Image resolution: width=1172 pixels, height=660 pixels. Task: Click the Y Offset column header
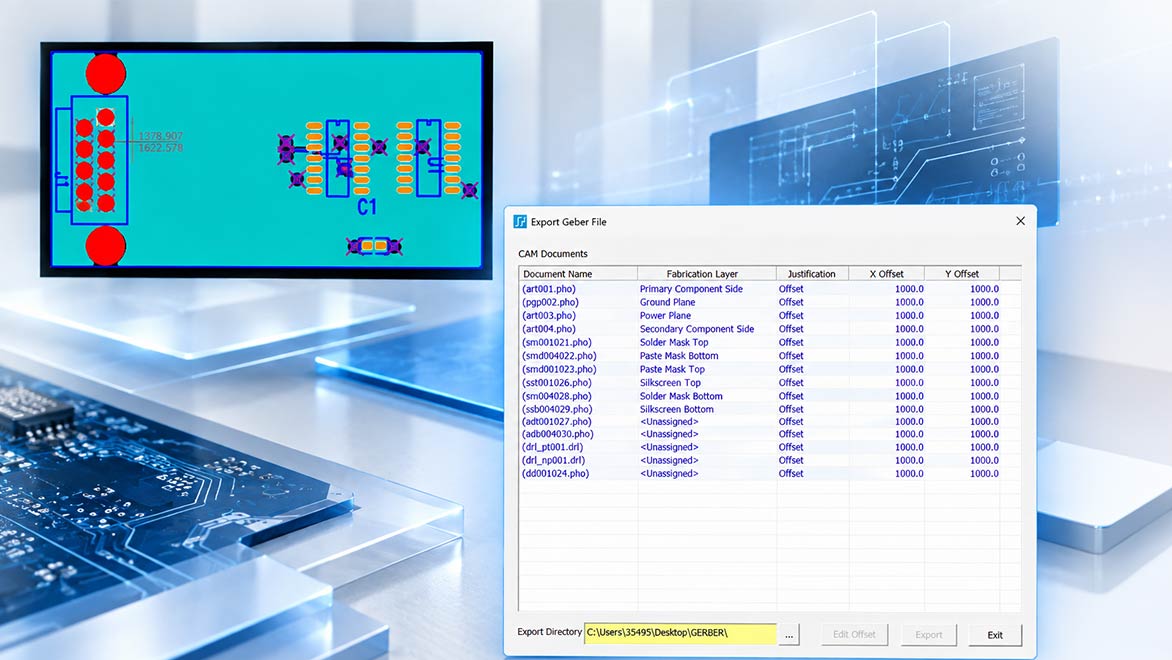[961, 274]
